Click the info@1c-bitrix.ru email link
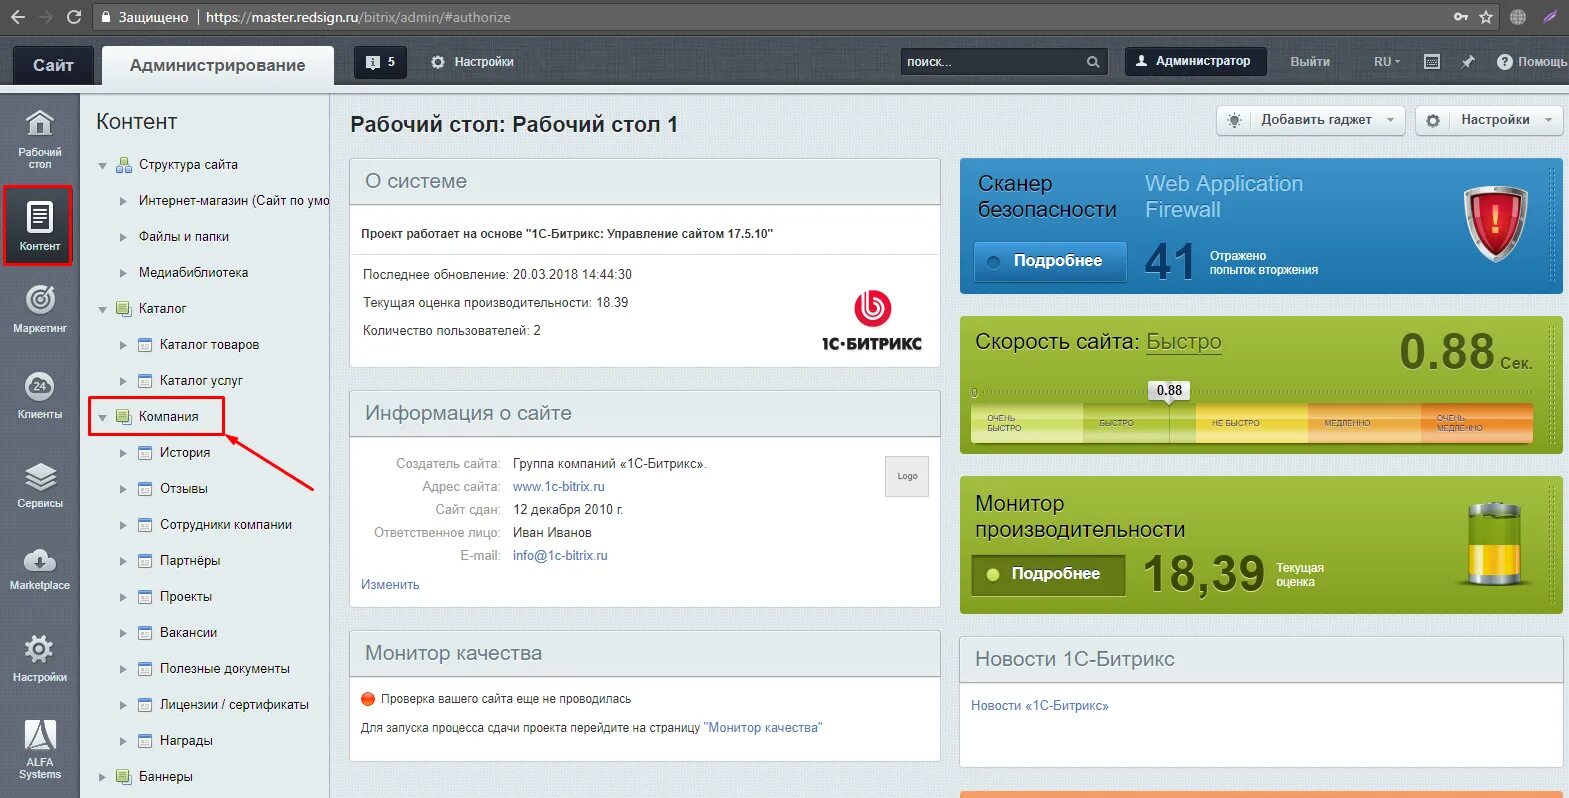This screenshot has width=1569, height=798. (560, 556)
